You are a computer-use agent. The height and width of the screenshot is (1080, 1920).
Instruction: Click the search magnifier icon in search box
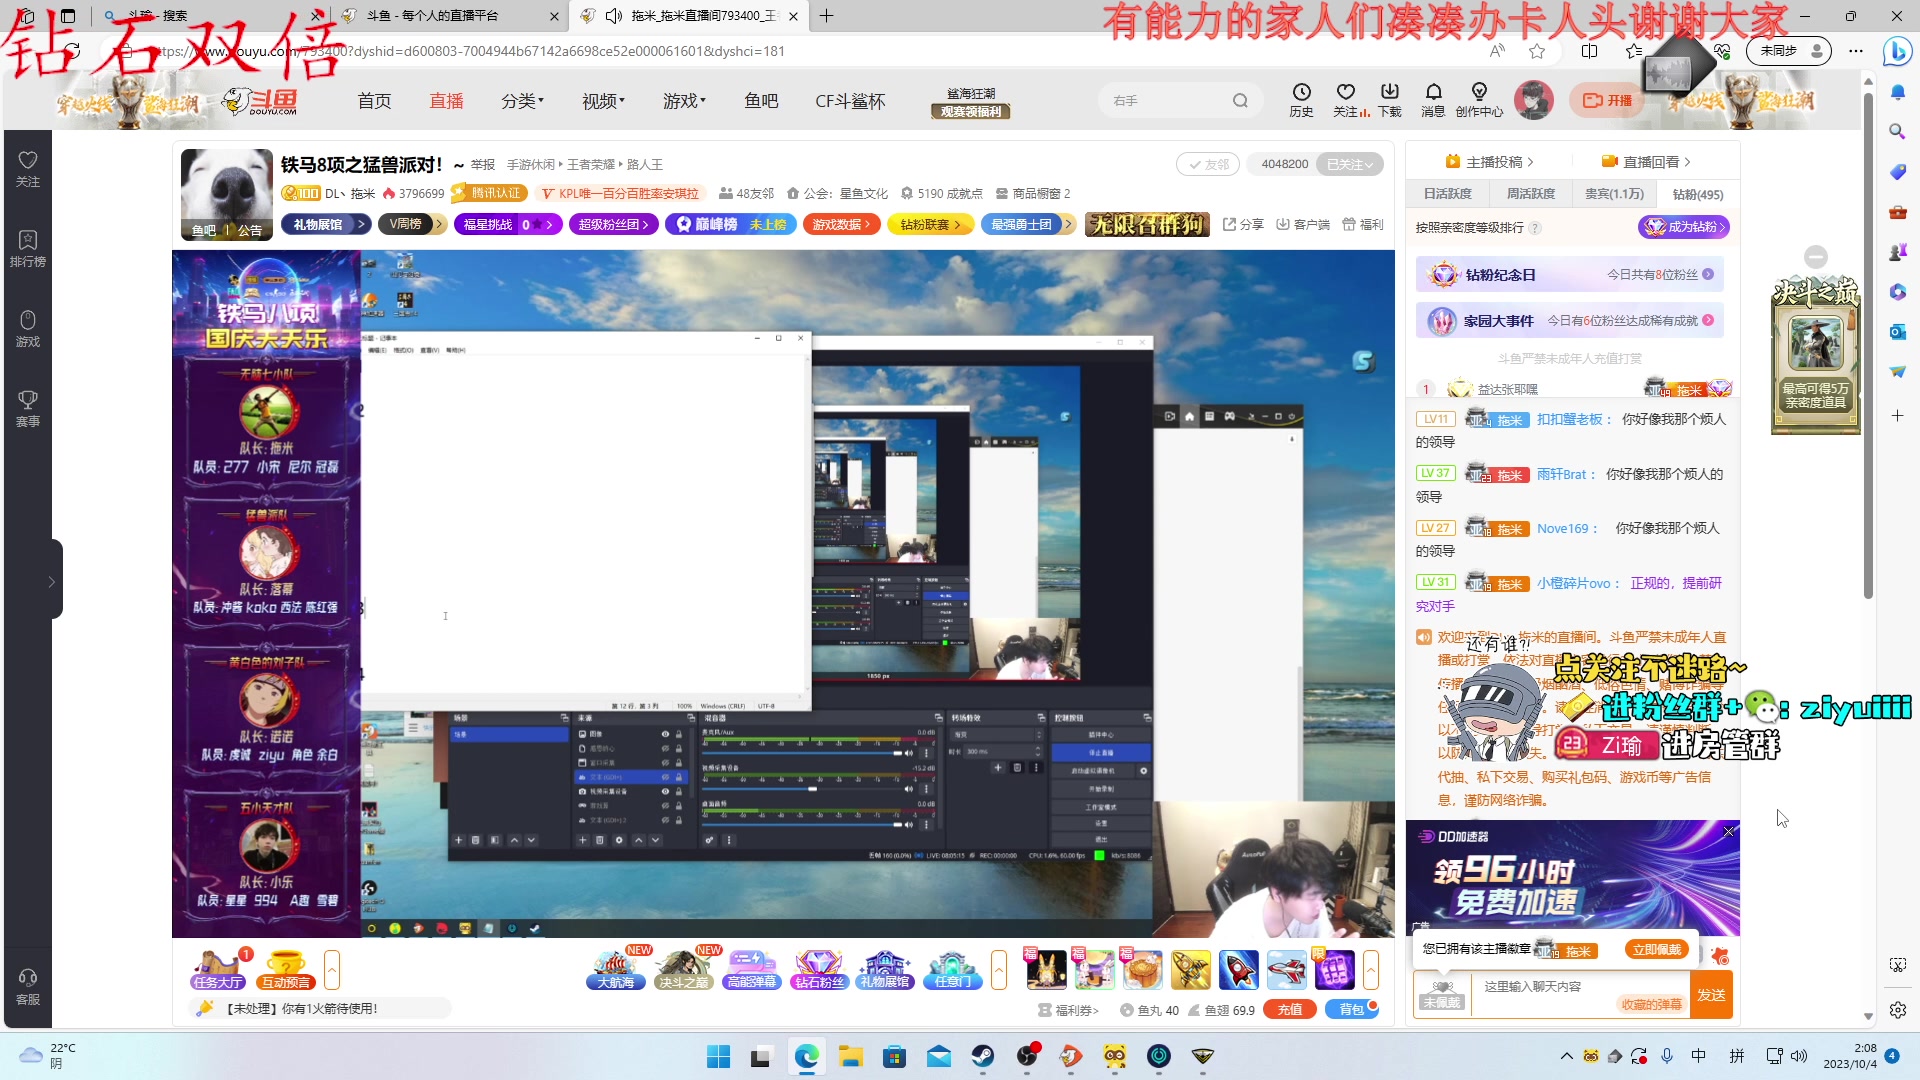point(1240,101)
